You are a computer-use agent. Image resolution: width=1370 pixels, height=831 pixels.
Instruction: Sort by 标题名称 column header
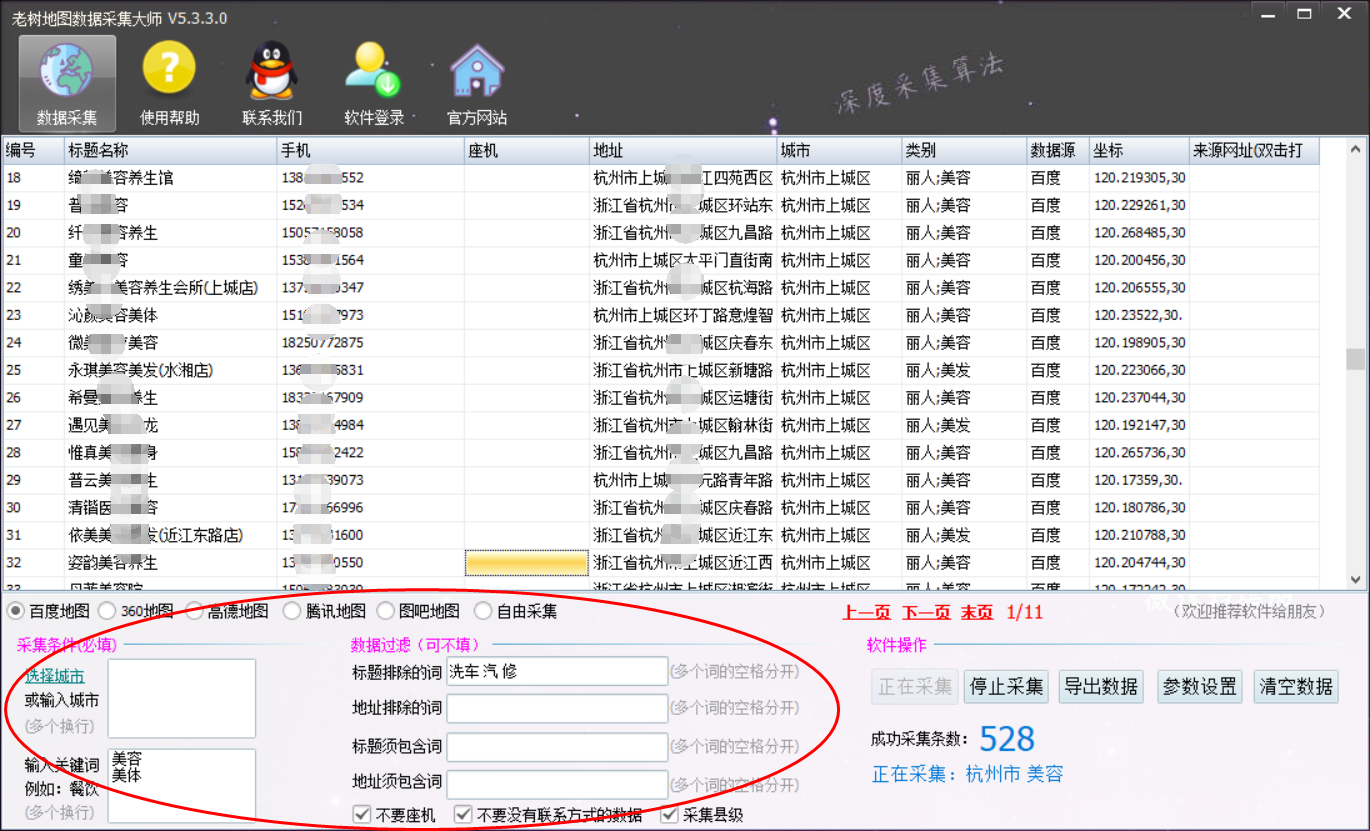pos(170,151)
